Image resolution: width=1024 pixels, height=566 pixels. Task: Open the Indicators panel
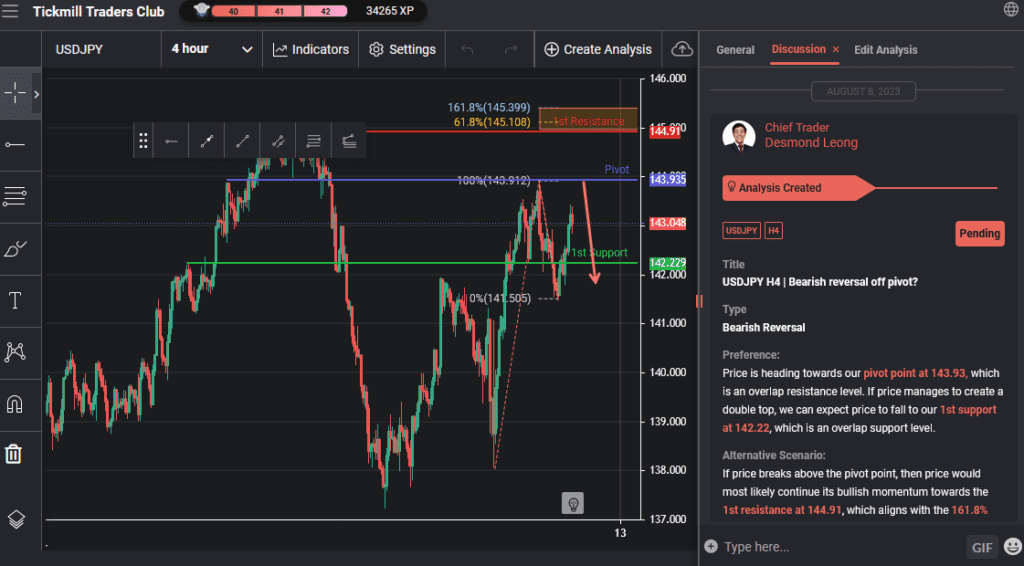[x=311, y=49]
